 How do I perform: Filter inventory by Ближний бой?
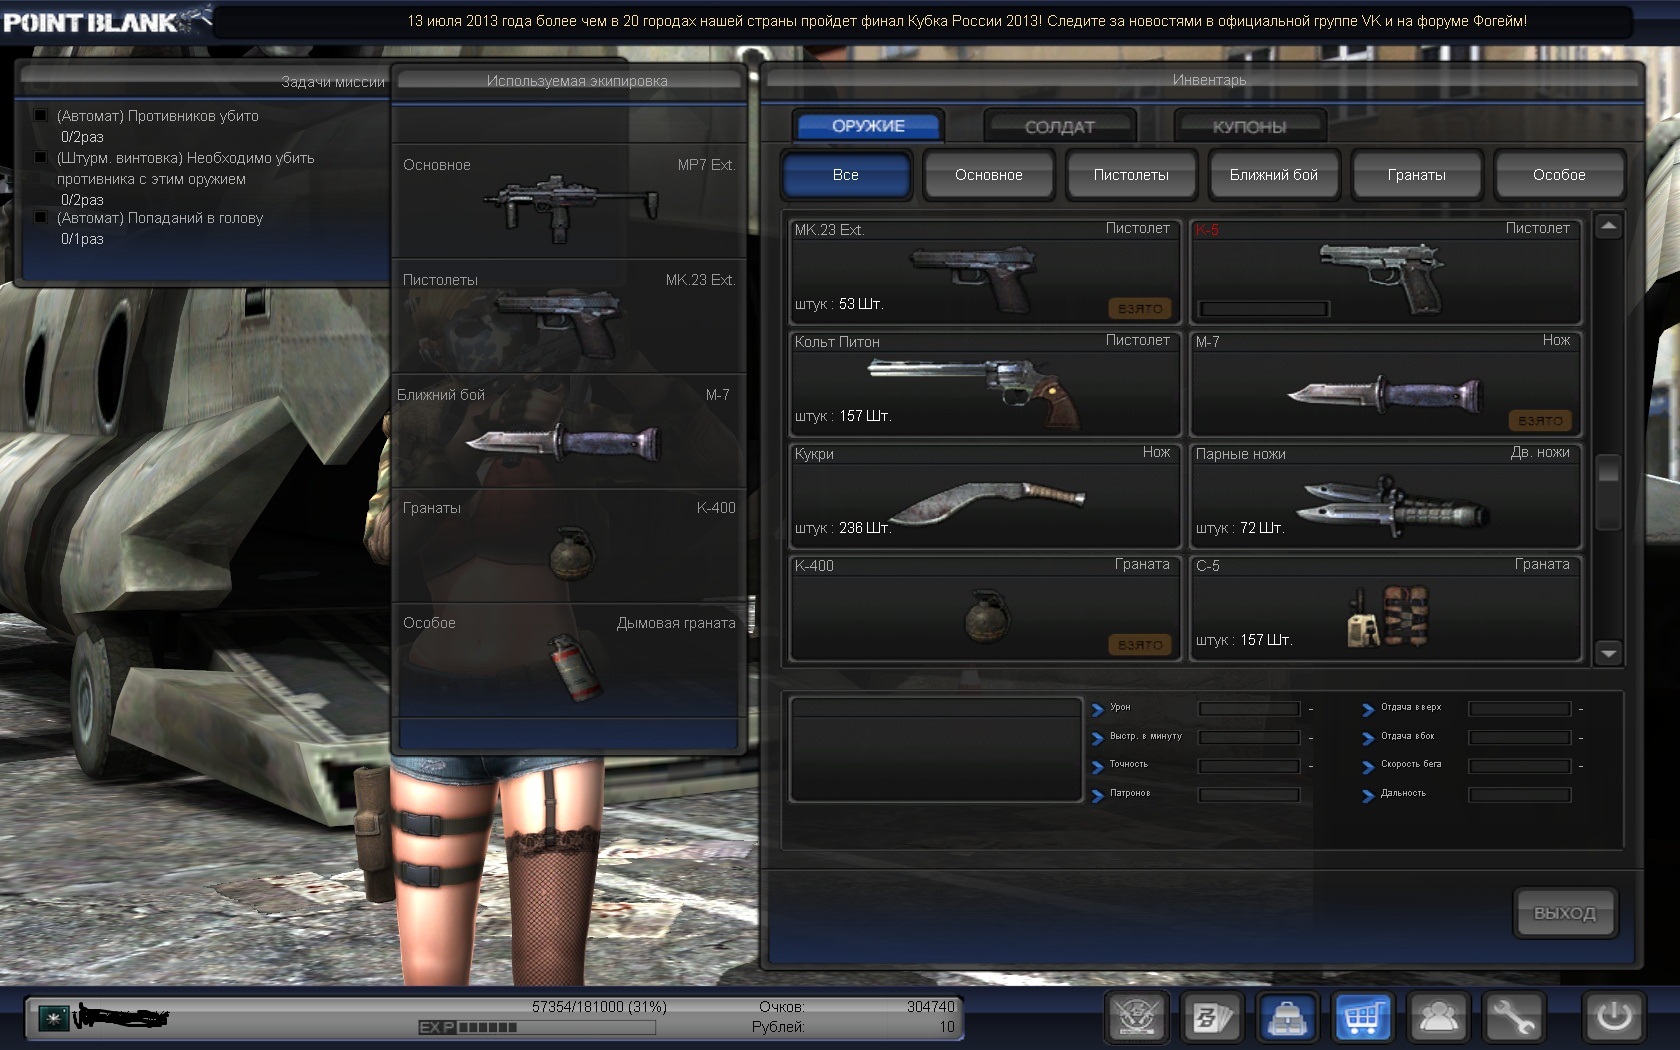[1274, 175]
